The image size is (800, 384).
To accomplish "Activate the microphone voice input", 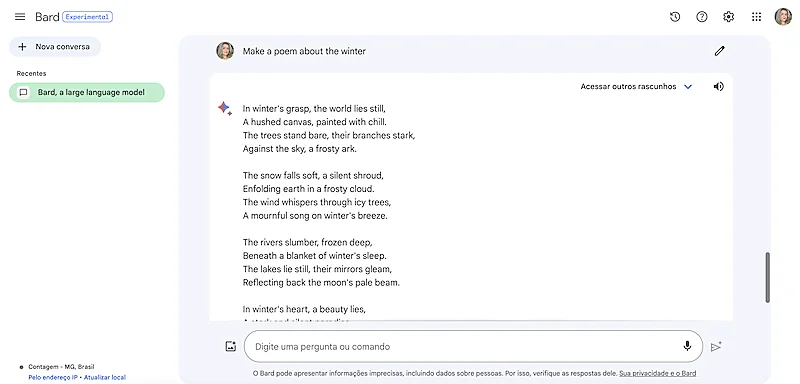I will tap(687, 346).
